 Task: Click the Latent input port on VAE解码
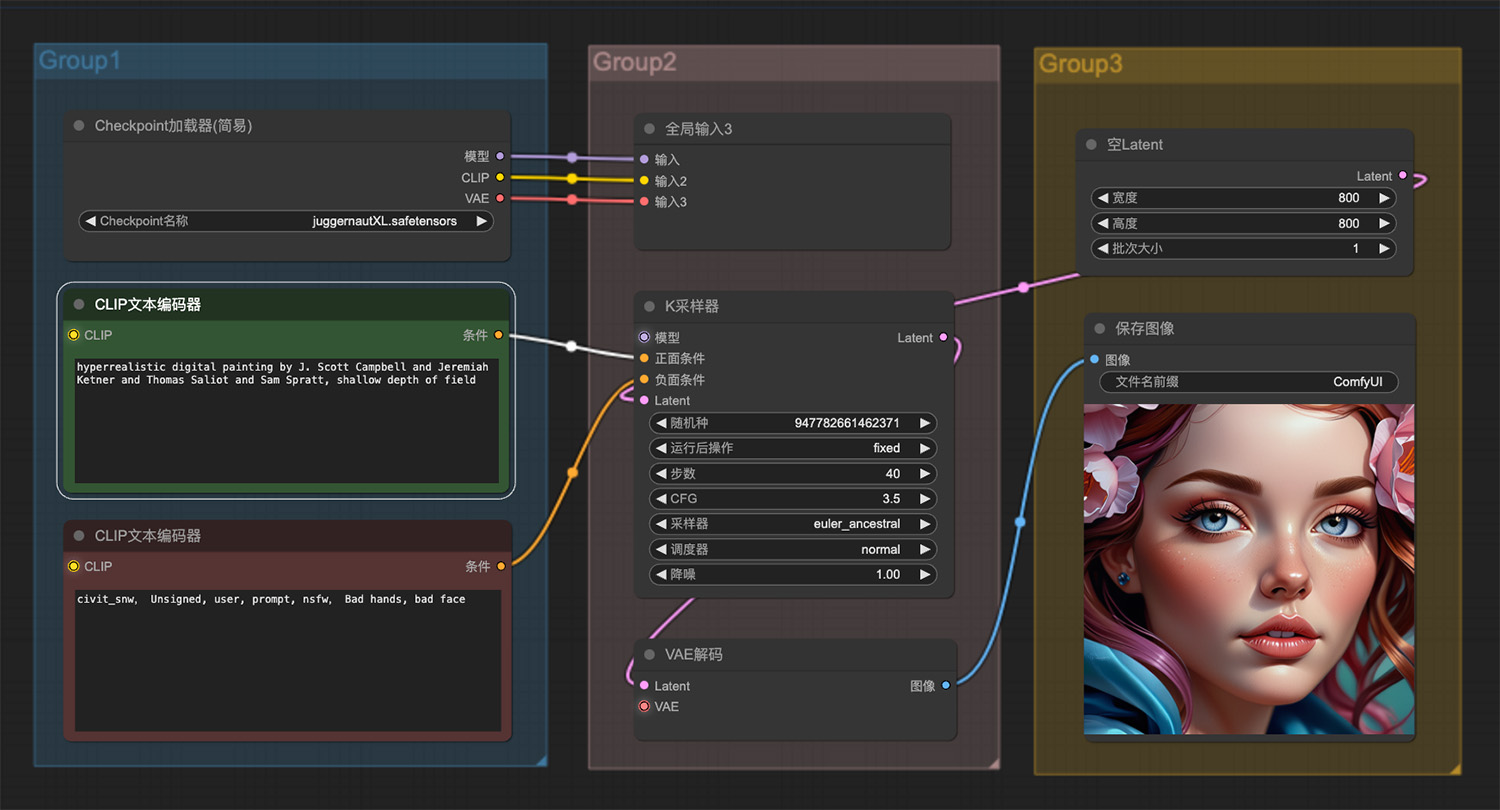(644, 685)
